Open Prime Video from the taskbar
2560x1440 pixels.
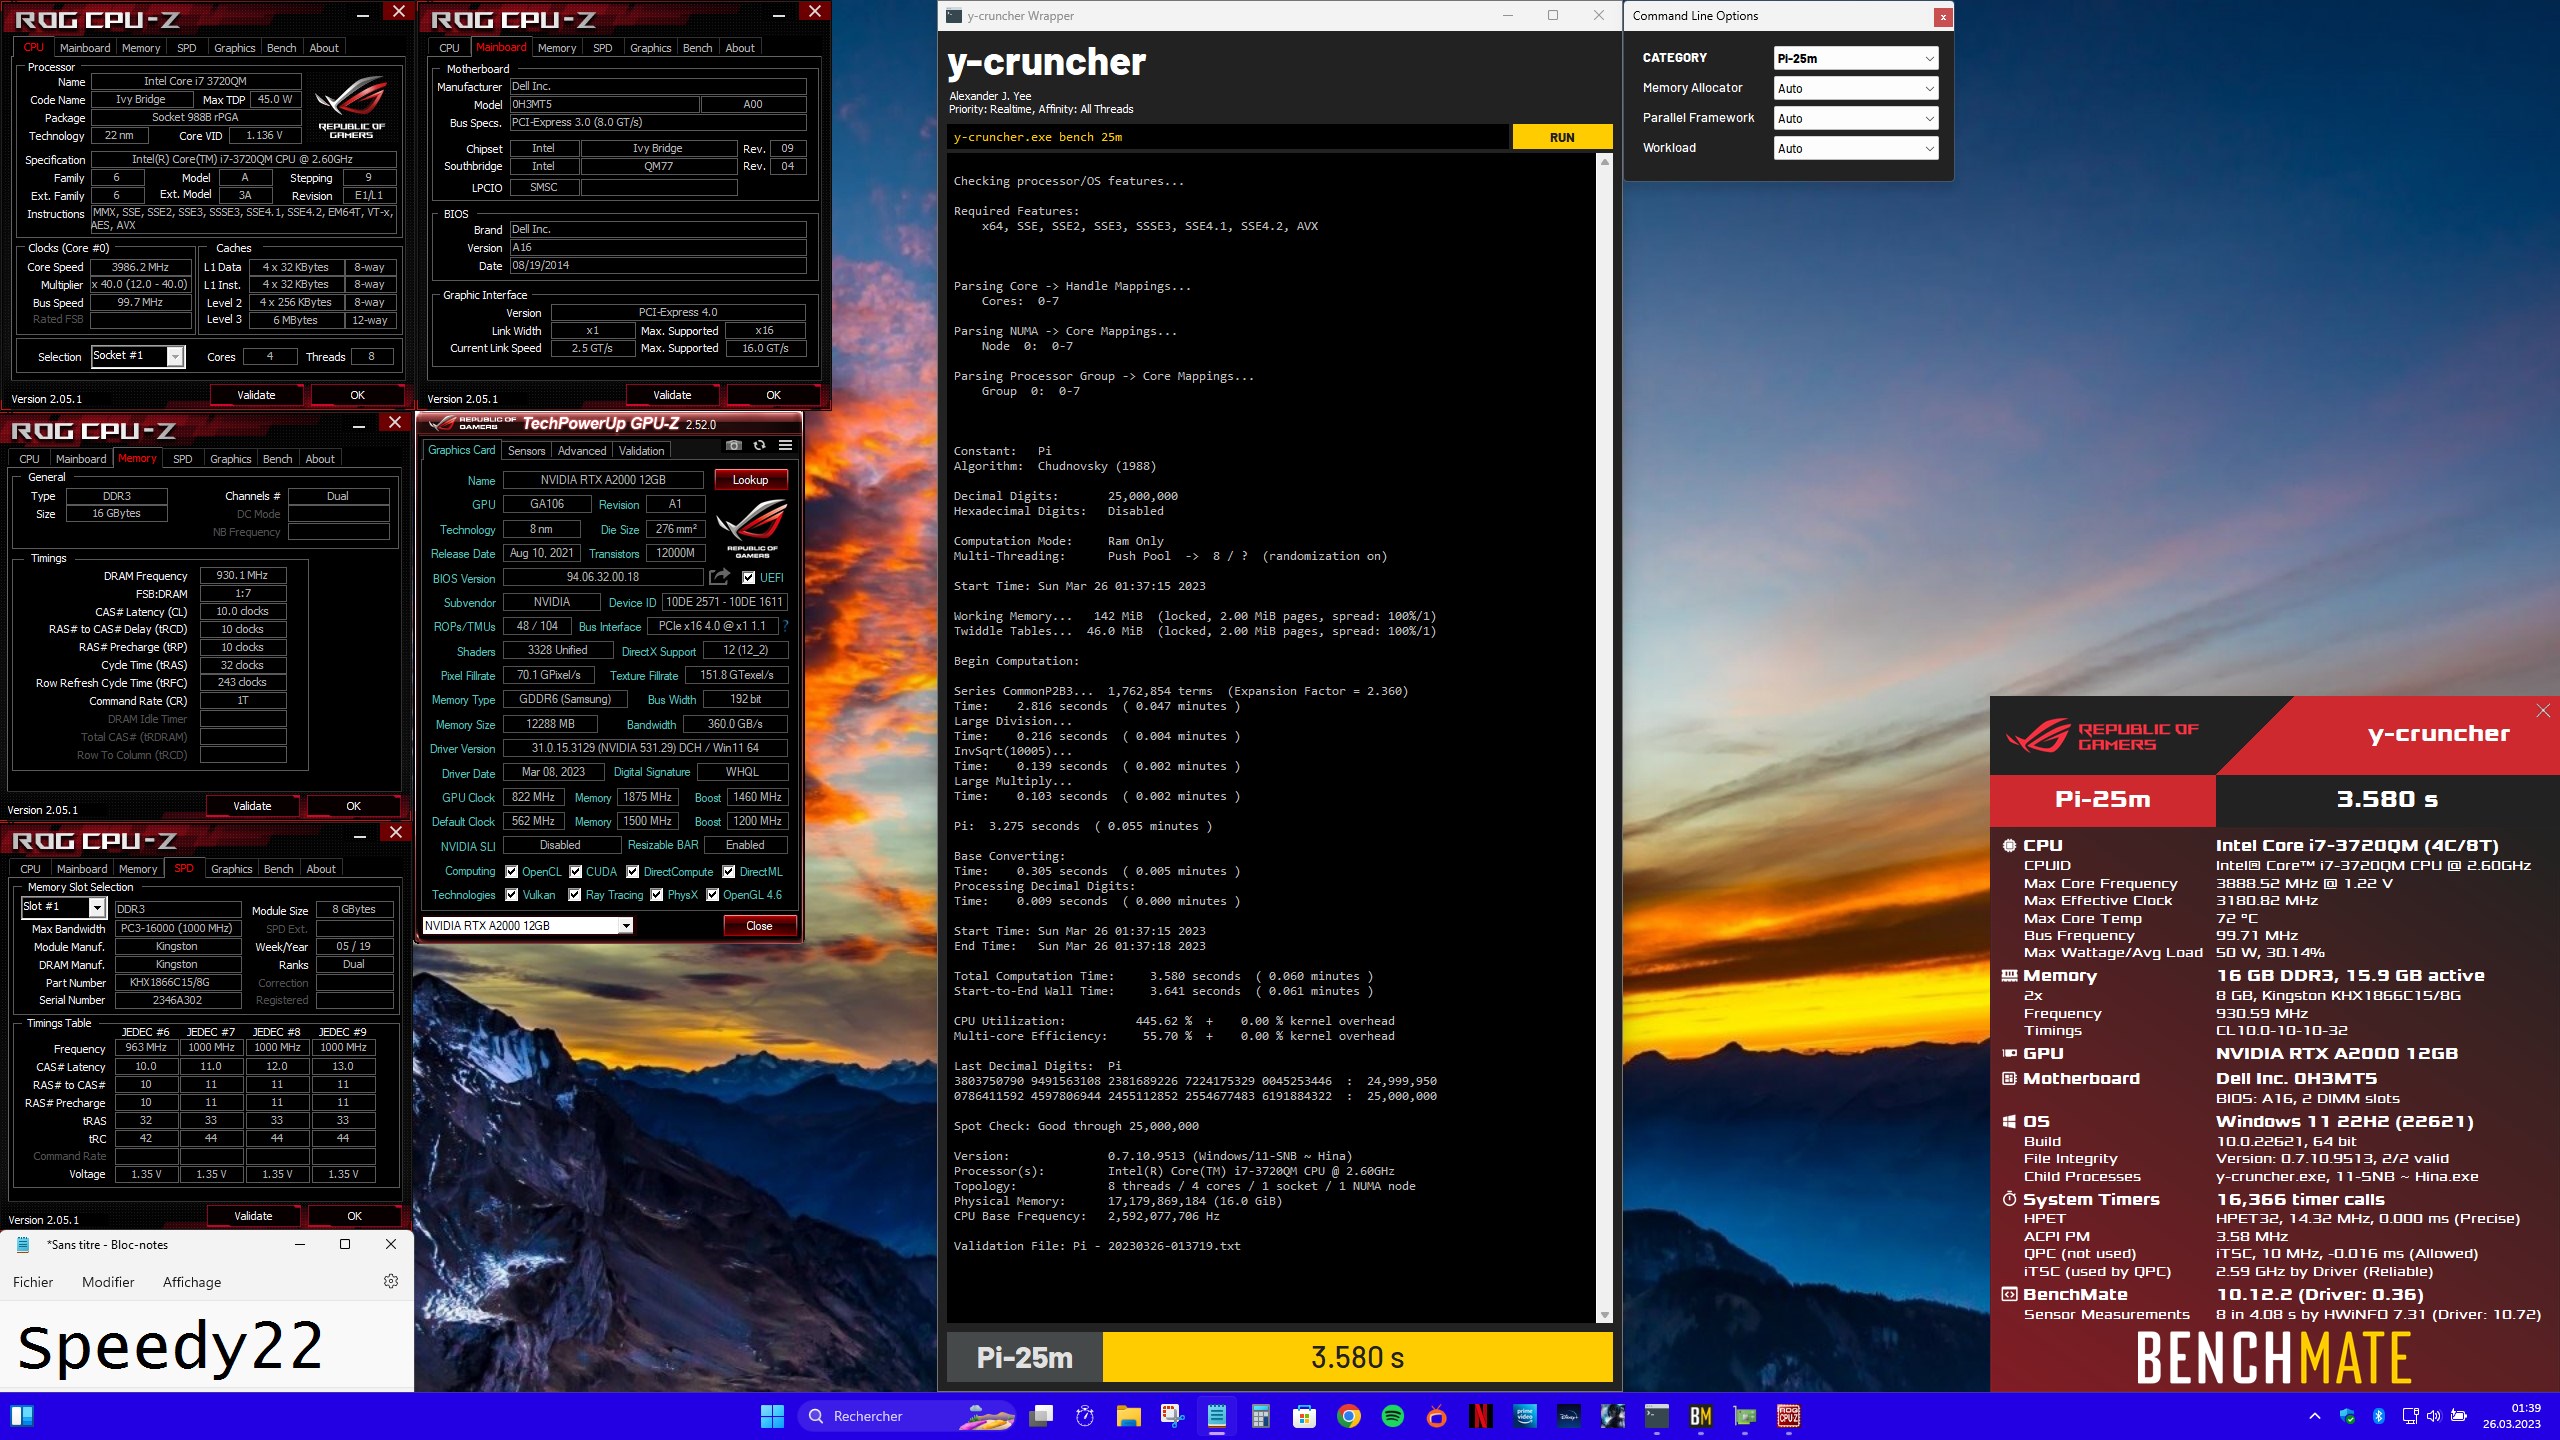(x=1525, y=1416)
